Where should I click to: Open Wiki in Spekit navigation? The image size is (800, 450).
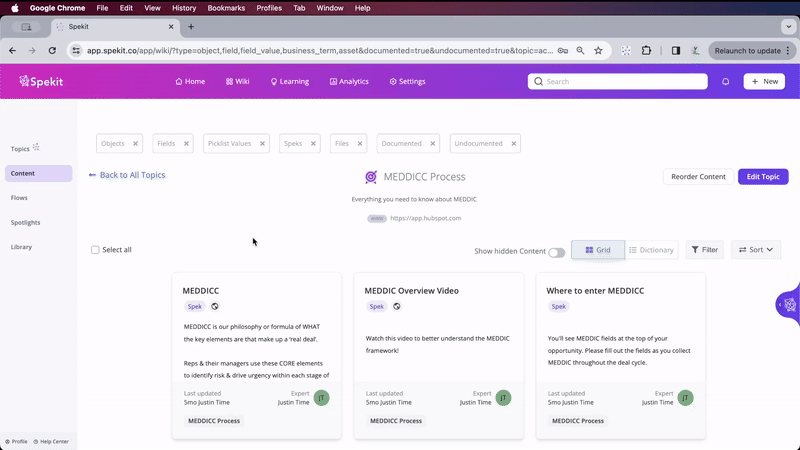tap(238, 82)
